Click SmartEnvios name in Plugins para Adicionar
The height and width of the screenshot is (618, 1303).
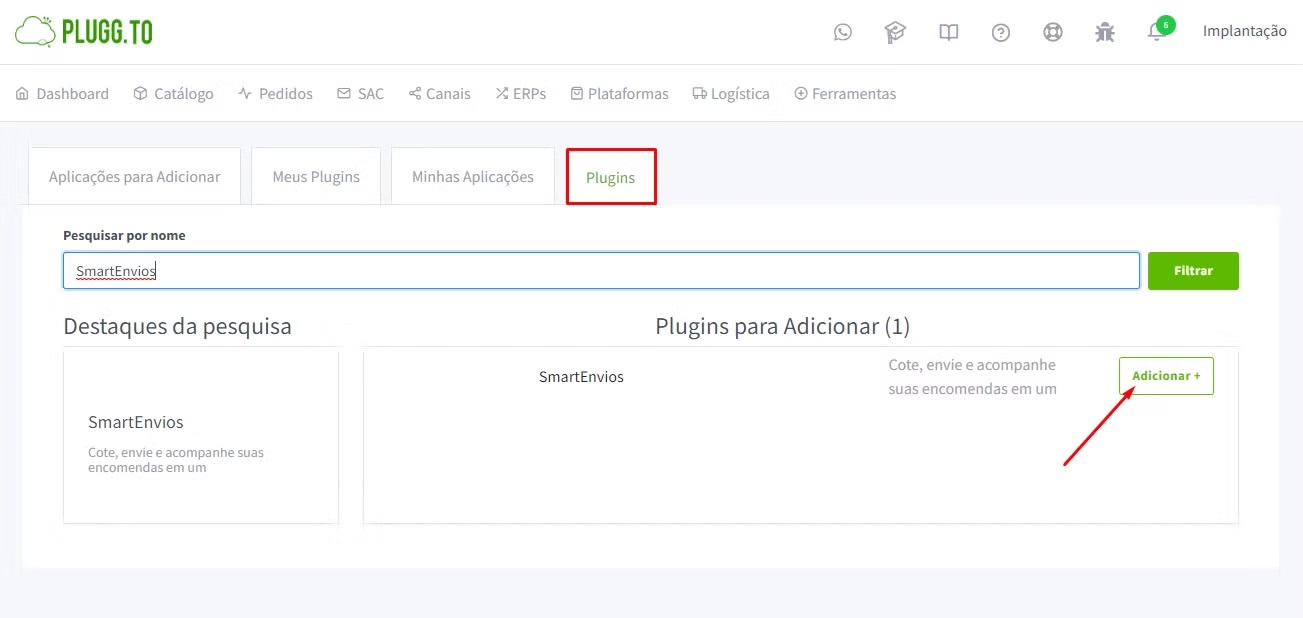(581, 377)
